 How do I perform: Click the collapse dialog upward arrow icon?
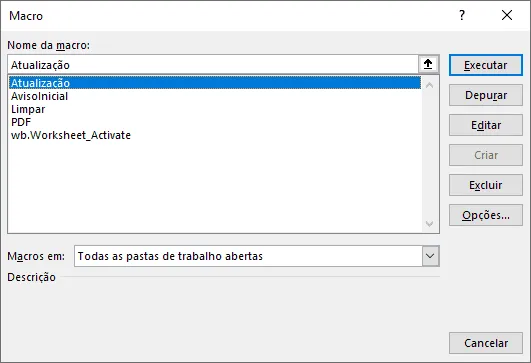click(428, 64)
